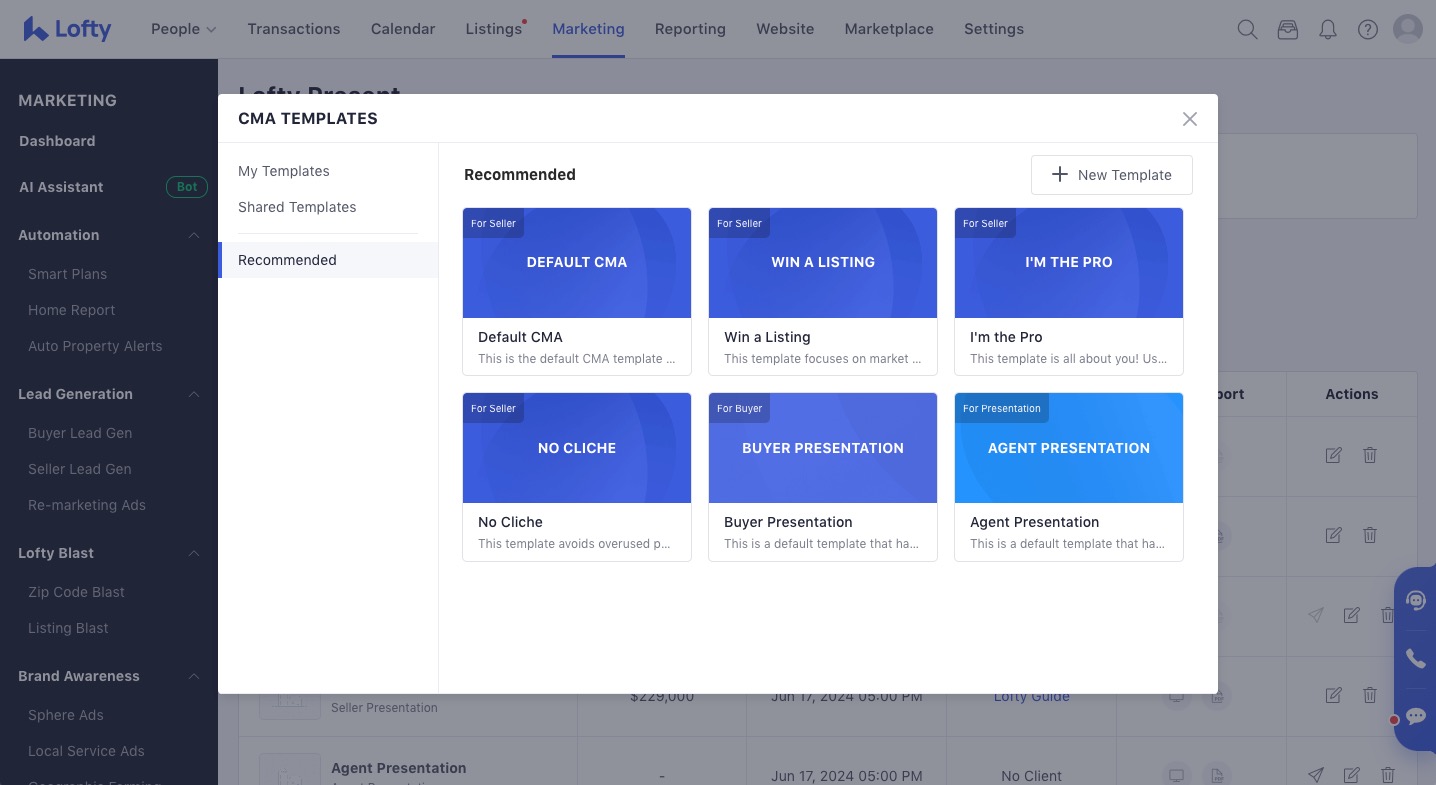This screenshot has height=785, width=1436.
Task: Go to the Transactions menu
Action: tap(294, 29)
